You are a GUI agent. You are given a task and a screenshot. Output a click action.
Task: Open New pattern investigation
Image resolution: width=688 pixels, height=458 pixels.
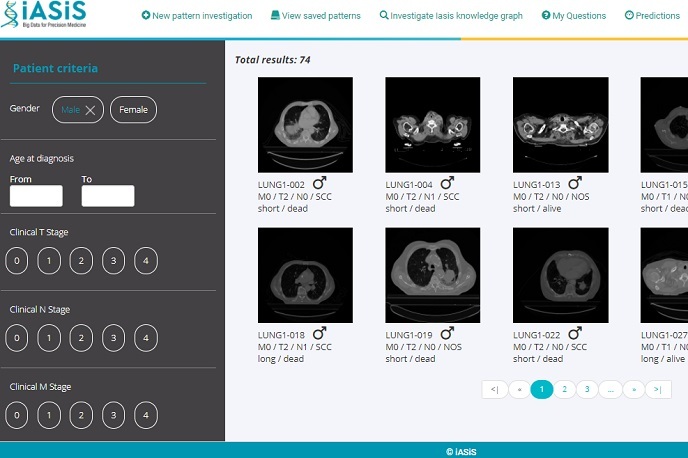197,16
